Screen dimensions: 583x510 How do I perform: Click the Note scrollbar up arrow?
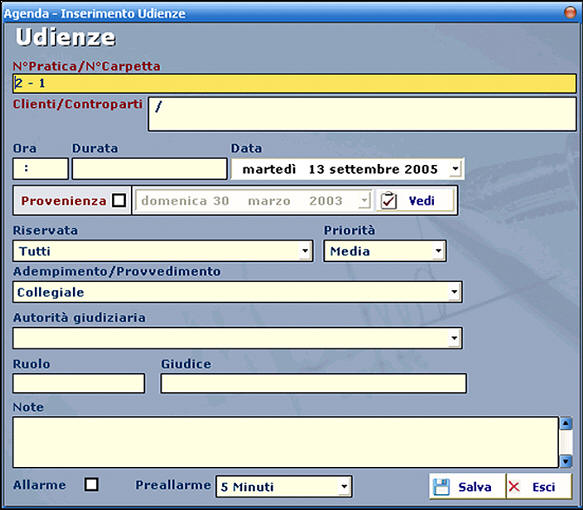tap(566, 423)
